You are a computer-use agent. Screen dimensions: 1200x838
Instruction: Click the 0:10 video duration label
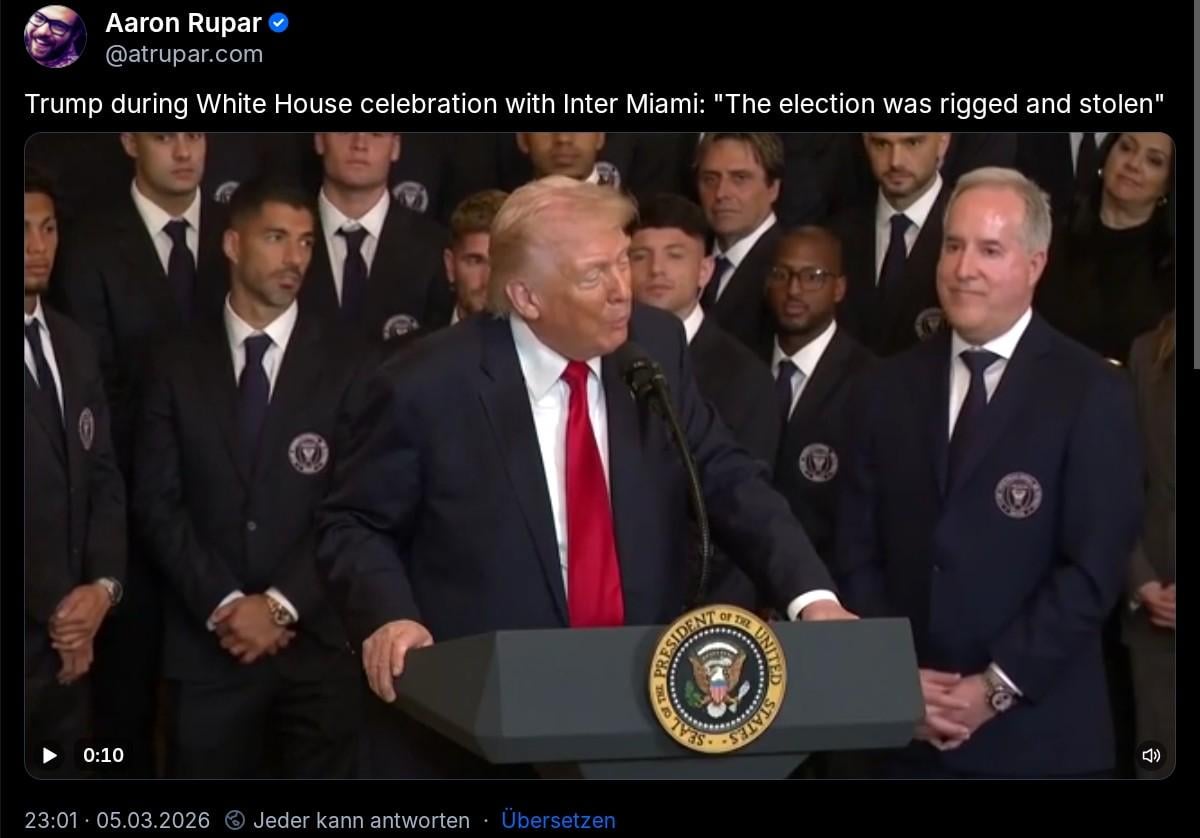pos(104,755)
